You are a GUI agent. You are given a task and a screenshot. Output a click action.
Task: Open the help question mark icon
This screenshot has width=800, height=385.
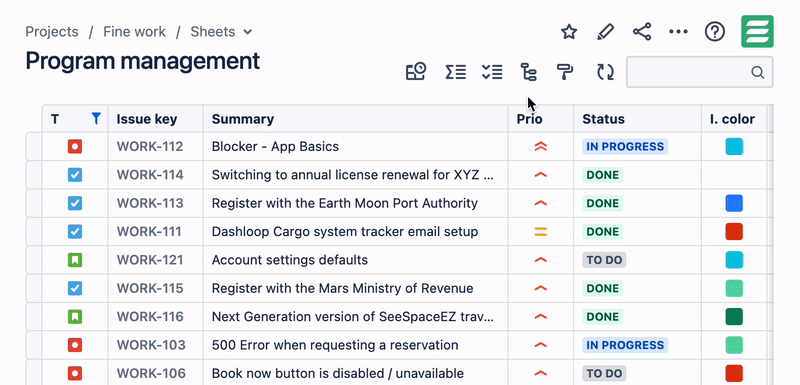pyautogui.click(x=715, y=32)
